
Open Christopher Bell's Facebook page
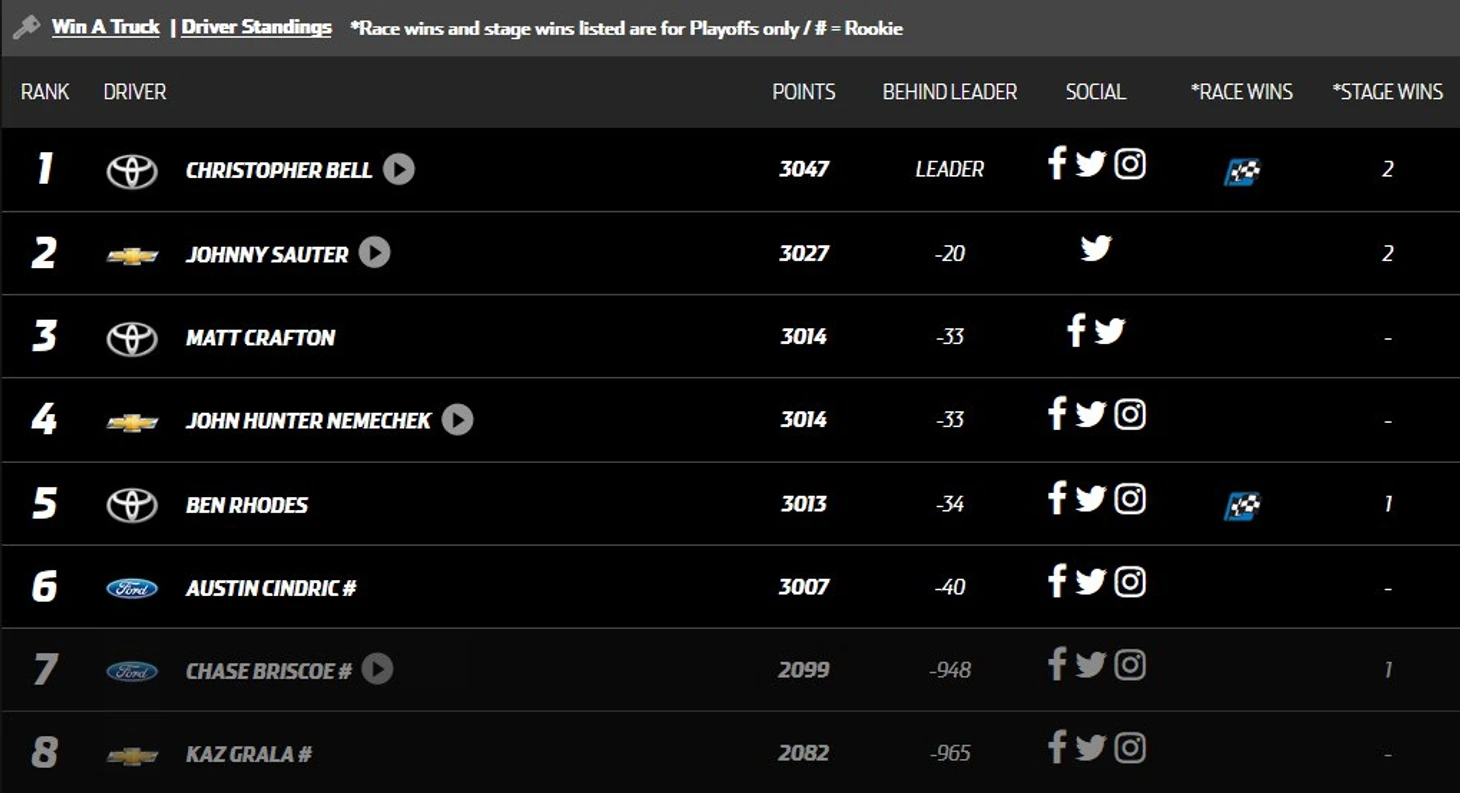click(1057, 164)
